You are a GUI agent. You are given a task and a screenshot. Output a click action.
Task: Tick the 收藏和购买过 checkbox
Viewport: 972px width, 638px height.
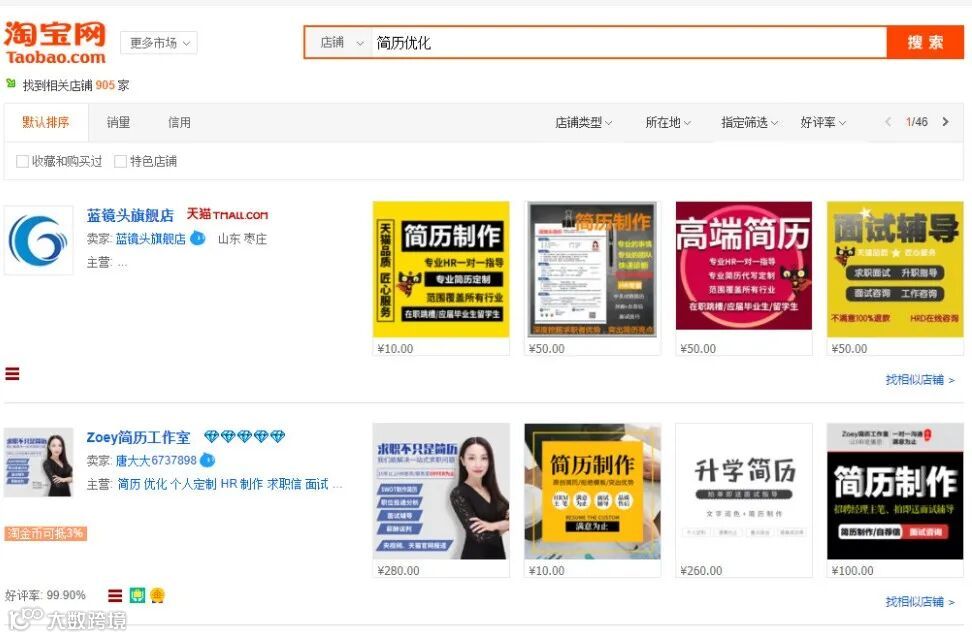[22, 161]
